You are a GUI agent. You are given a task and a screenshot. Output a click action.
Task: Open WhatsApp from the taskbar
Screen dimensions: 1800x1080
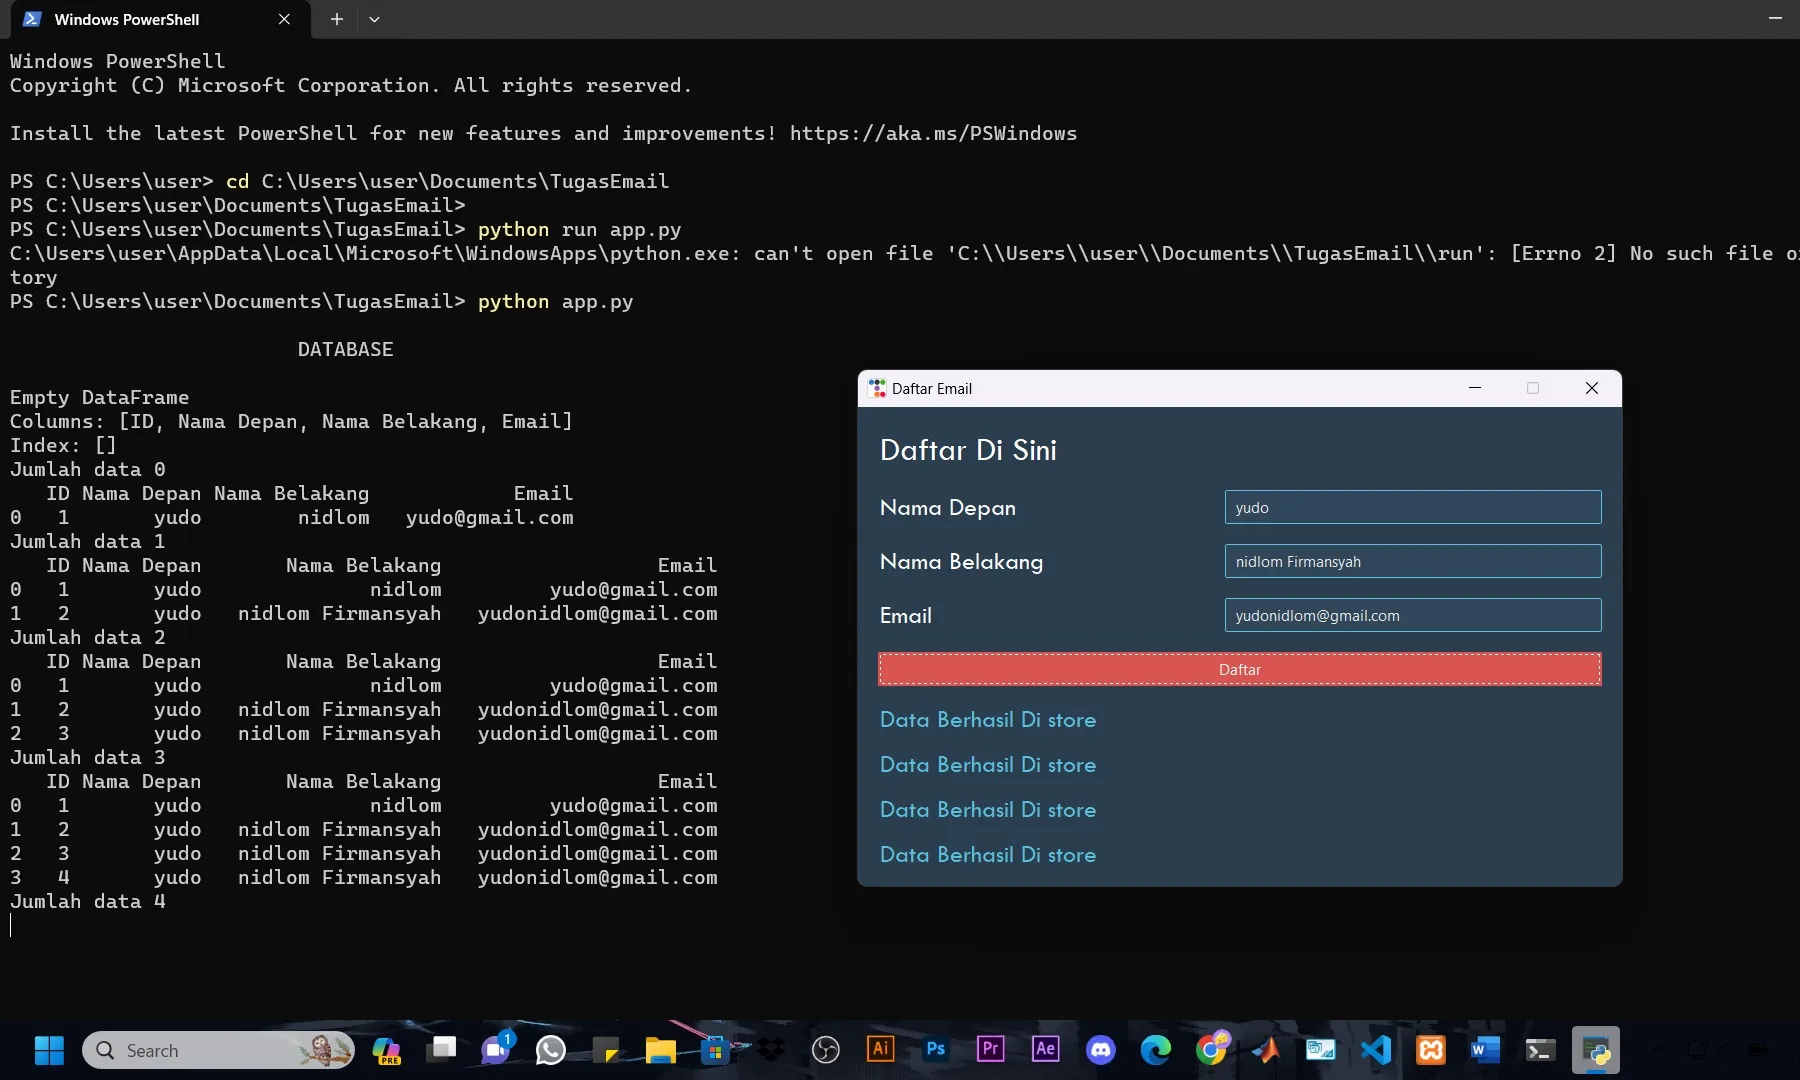(x=550, y=1050)
